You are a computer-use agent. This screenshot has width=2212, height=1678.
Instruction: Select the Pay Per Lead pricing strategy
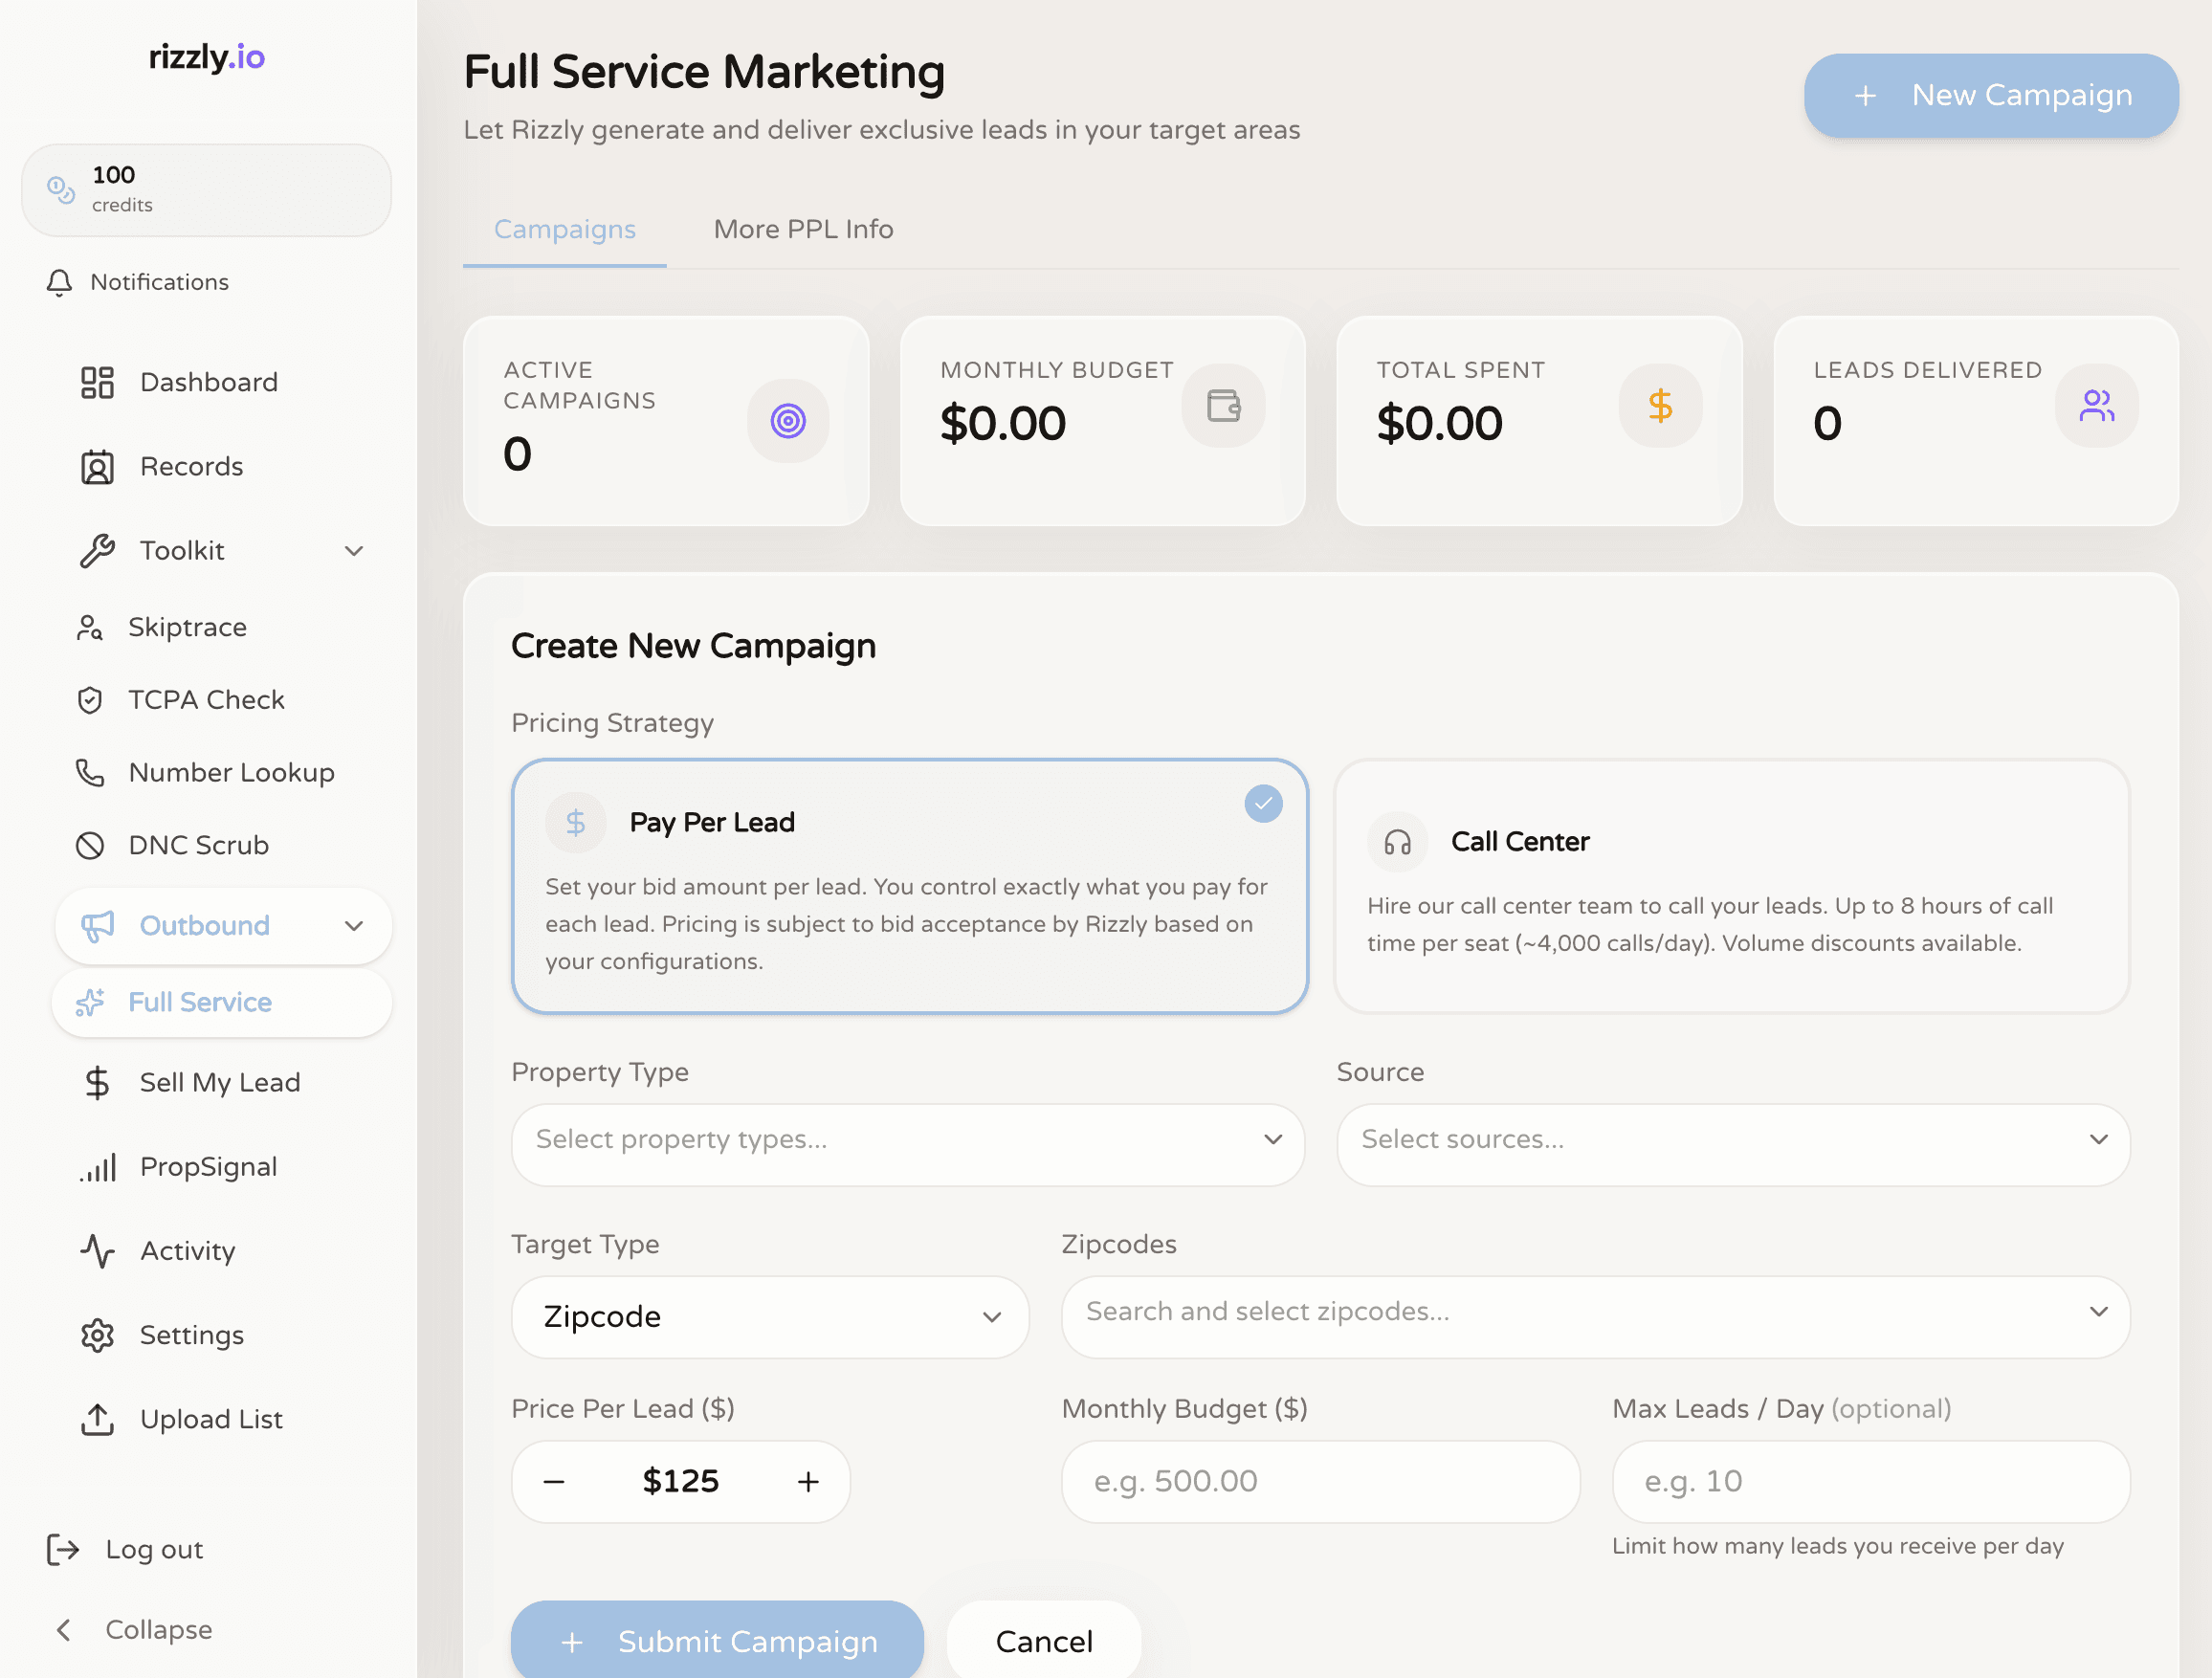908,886
